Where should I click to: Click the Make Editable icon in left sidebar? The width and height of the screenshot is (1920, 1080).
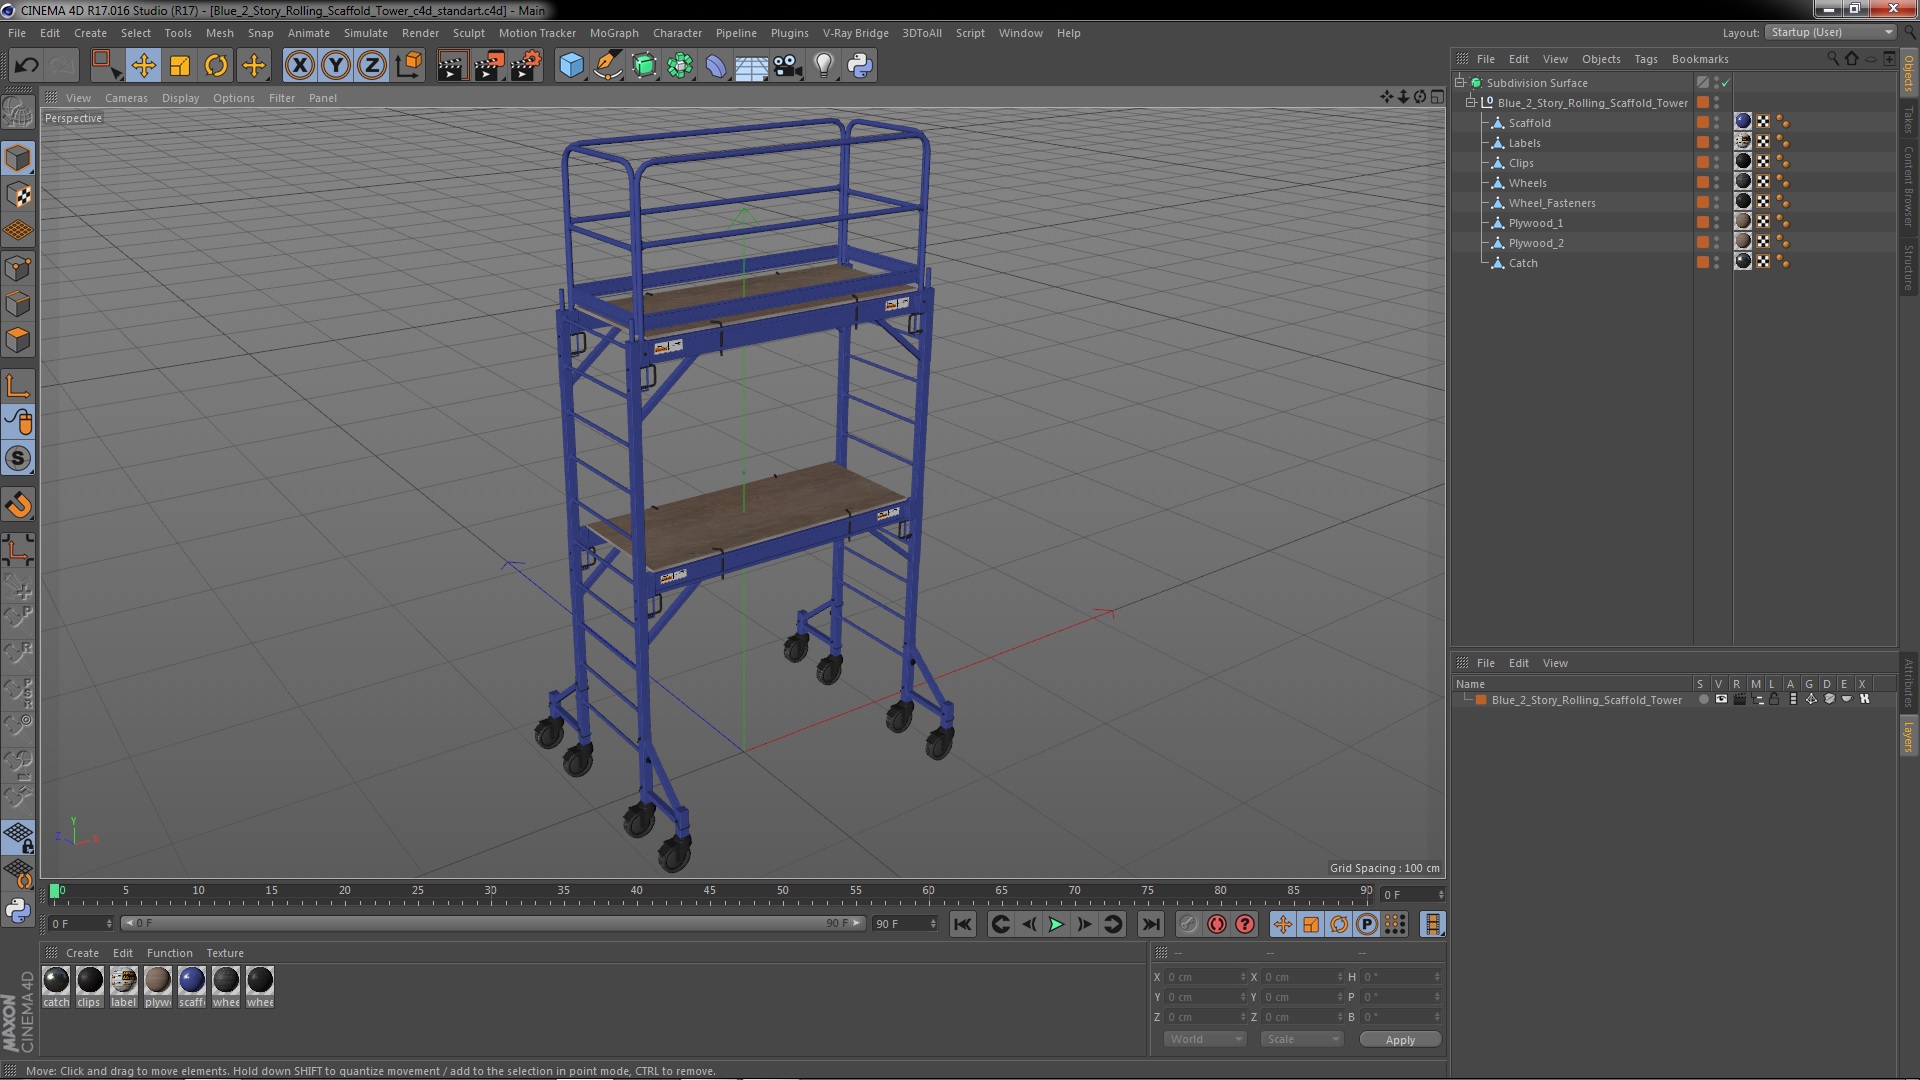[x=18, y=112]
